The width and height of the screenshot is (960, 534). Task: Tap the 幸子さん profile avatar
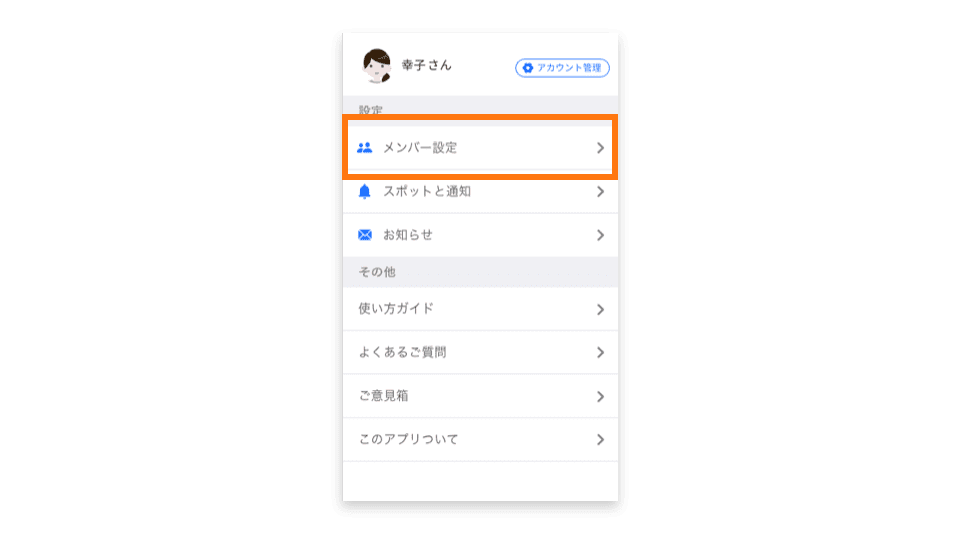377,66
